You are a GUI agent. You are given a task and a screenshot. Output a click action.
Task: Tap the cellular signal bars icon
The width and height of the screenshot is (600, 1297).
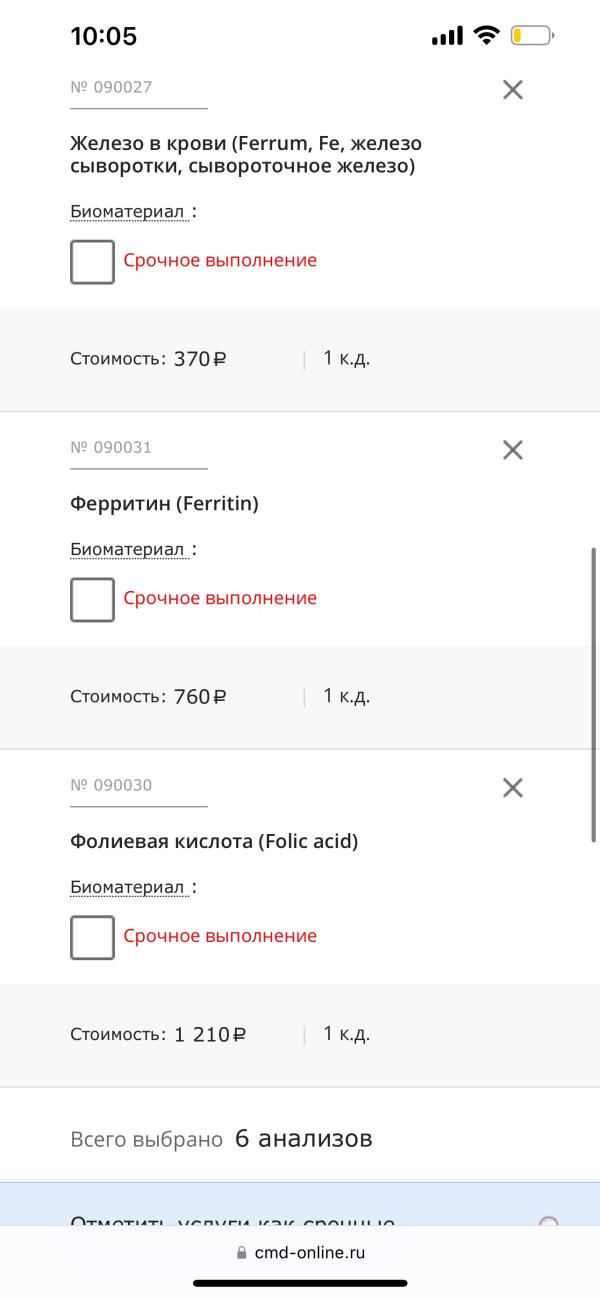[x=447, y=37]
